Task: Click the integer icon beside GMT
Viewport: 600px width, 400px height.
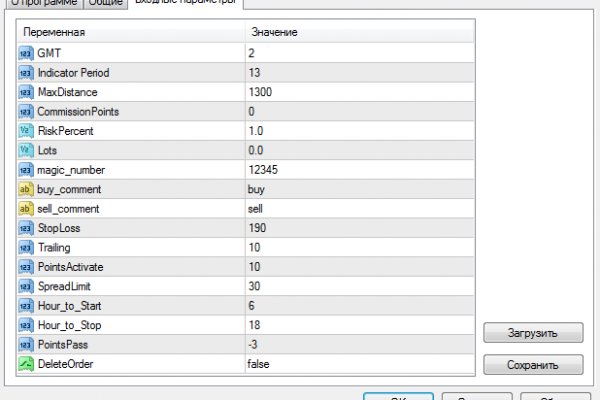Action: click(x=26, y=53)
